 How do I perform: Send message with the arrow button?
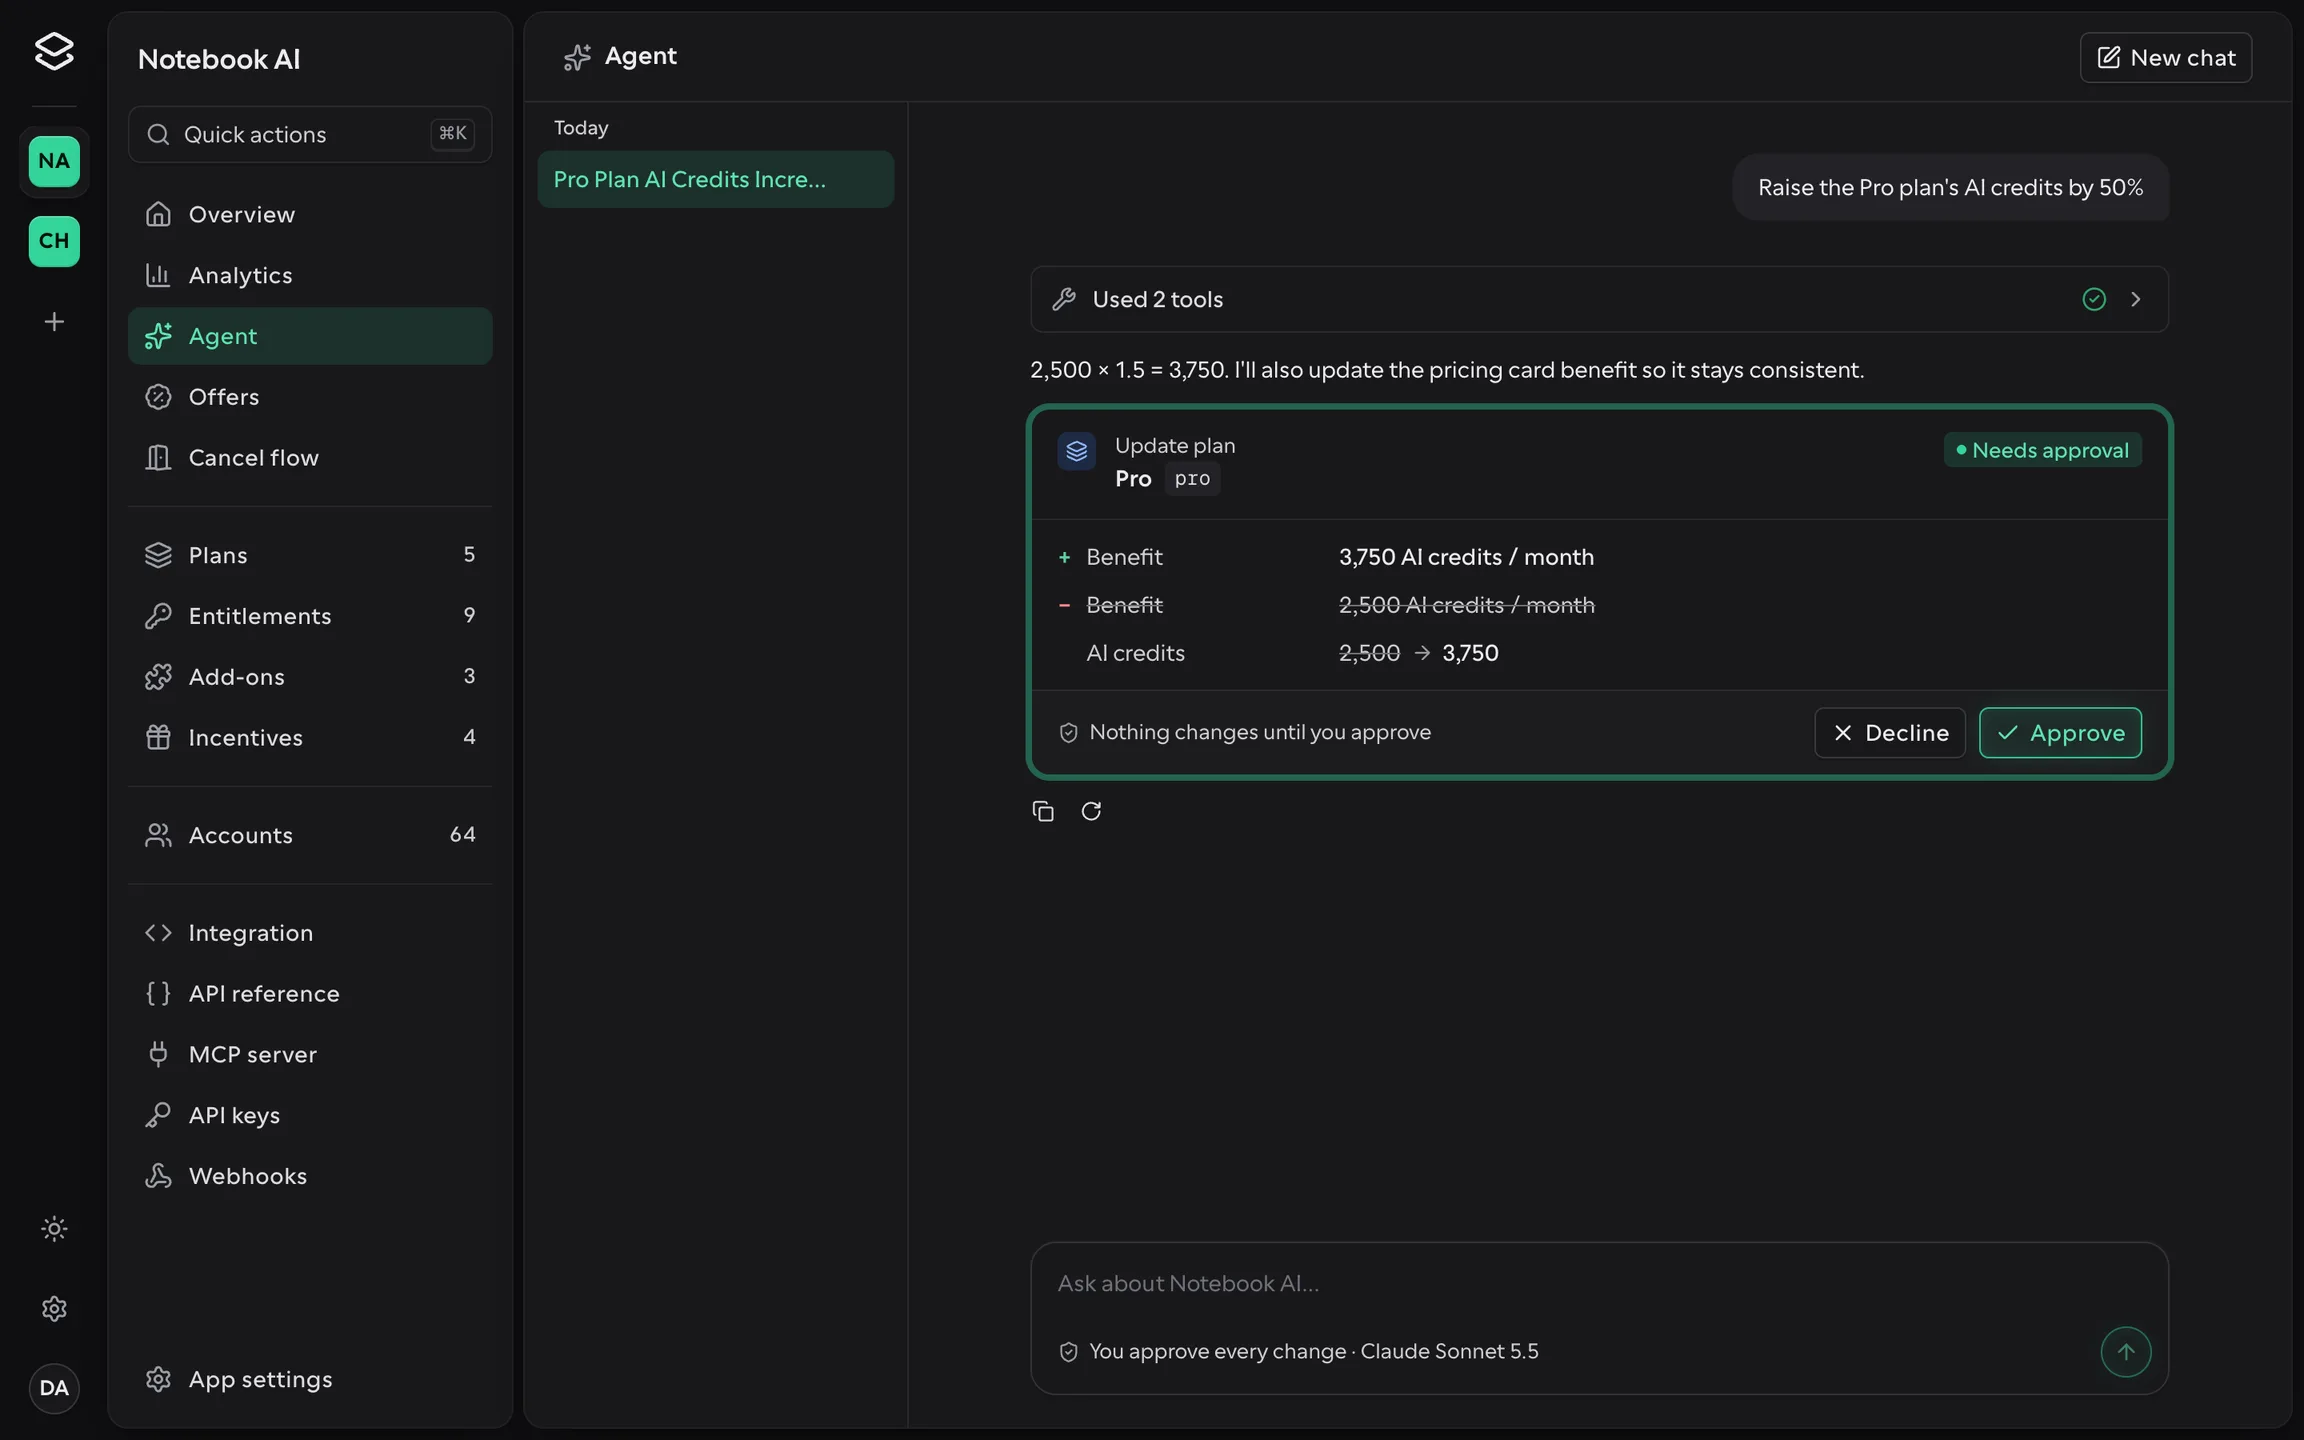pos(2125,1352)
